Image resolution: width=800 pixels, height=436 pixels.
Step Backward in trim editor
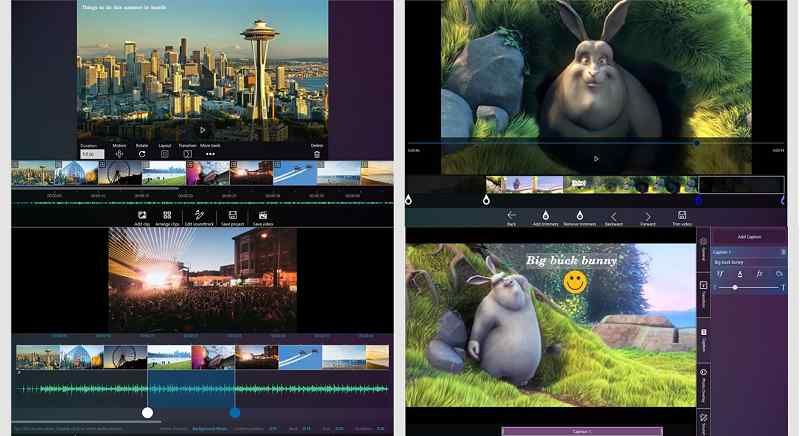pos(614,216)
